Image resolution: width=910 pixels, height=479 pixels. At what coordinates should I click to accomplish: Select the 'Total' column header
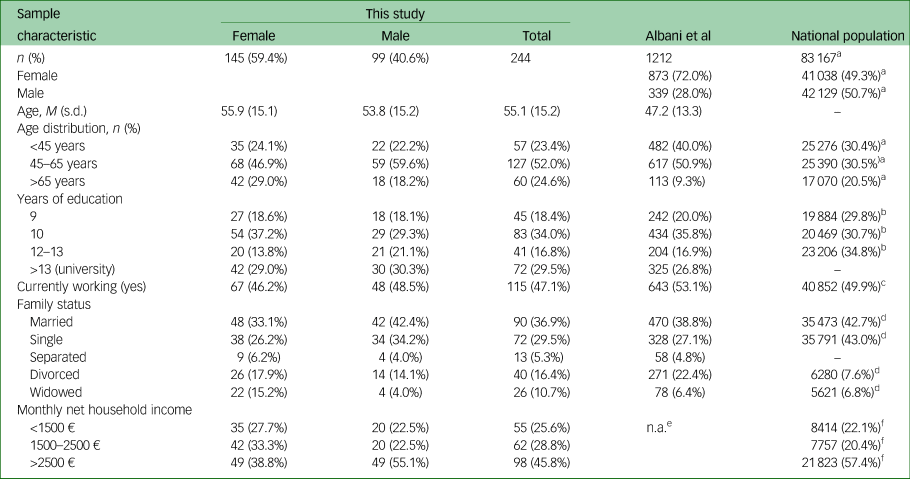click(x=536, y=36)
